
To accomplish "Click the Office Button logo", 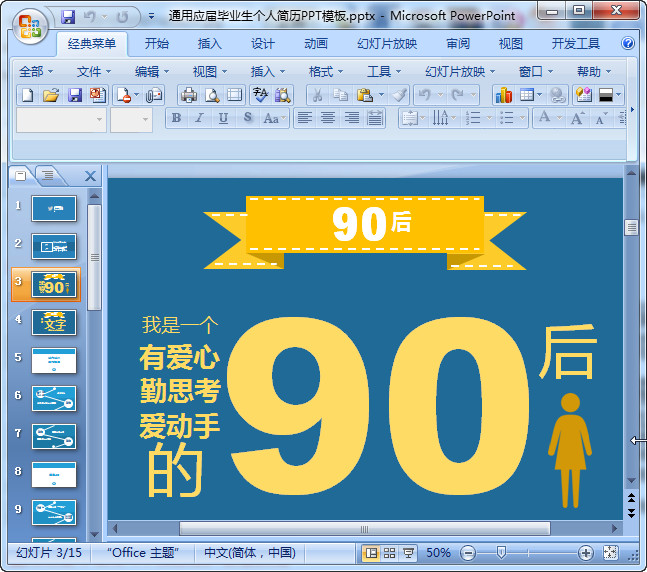I will click(30, 26).
